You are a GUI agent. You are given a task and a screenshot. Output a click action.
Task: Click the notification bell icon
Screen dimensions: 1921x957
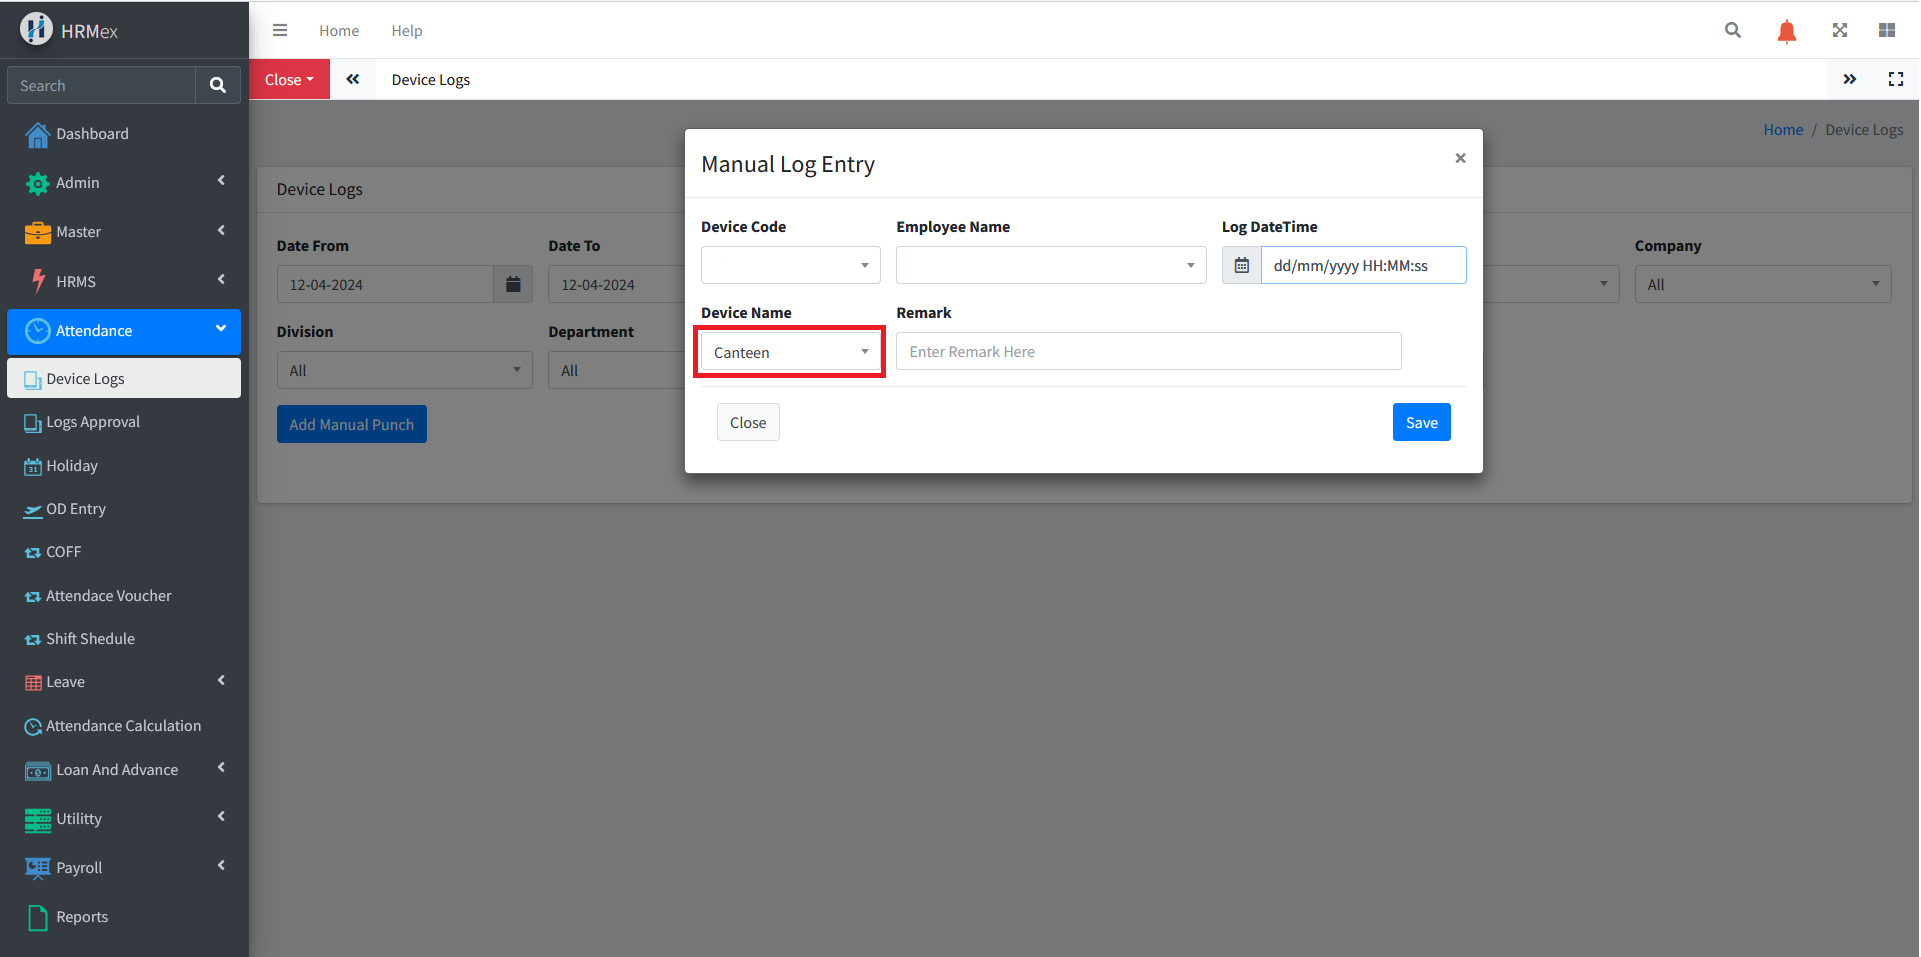(x=1786, y=31)
